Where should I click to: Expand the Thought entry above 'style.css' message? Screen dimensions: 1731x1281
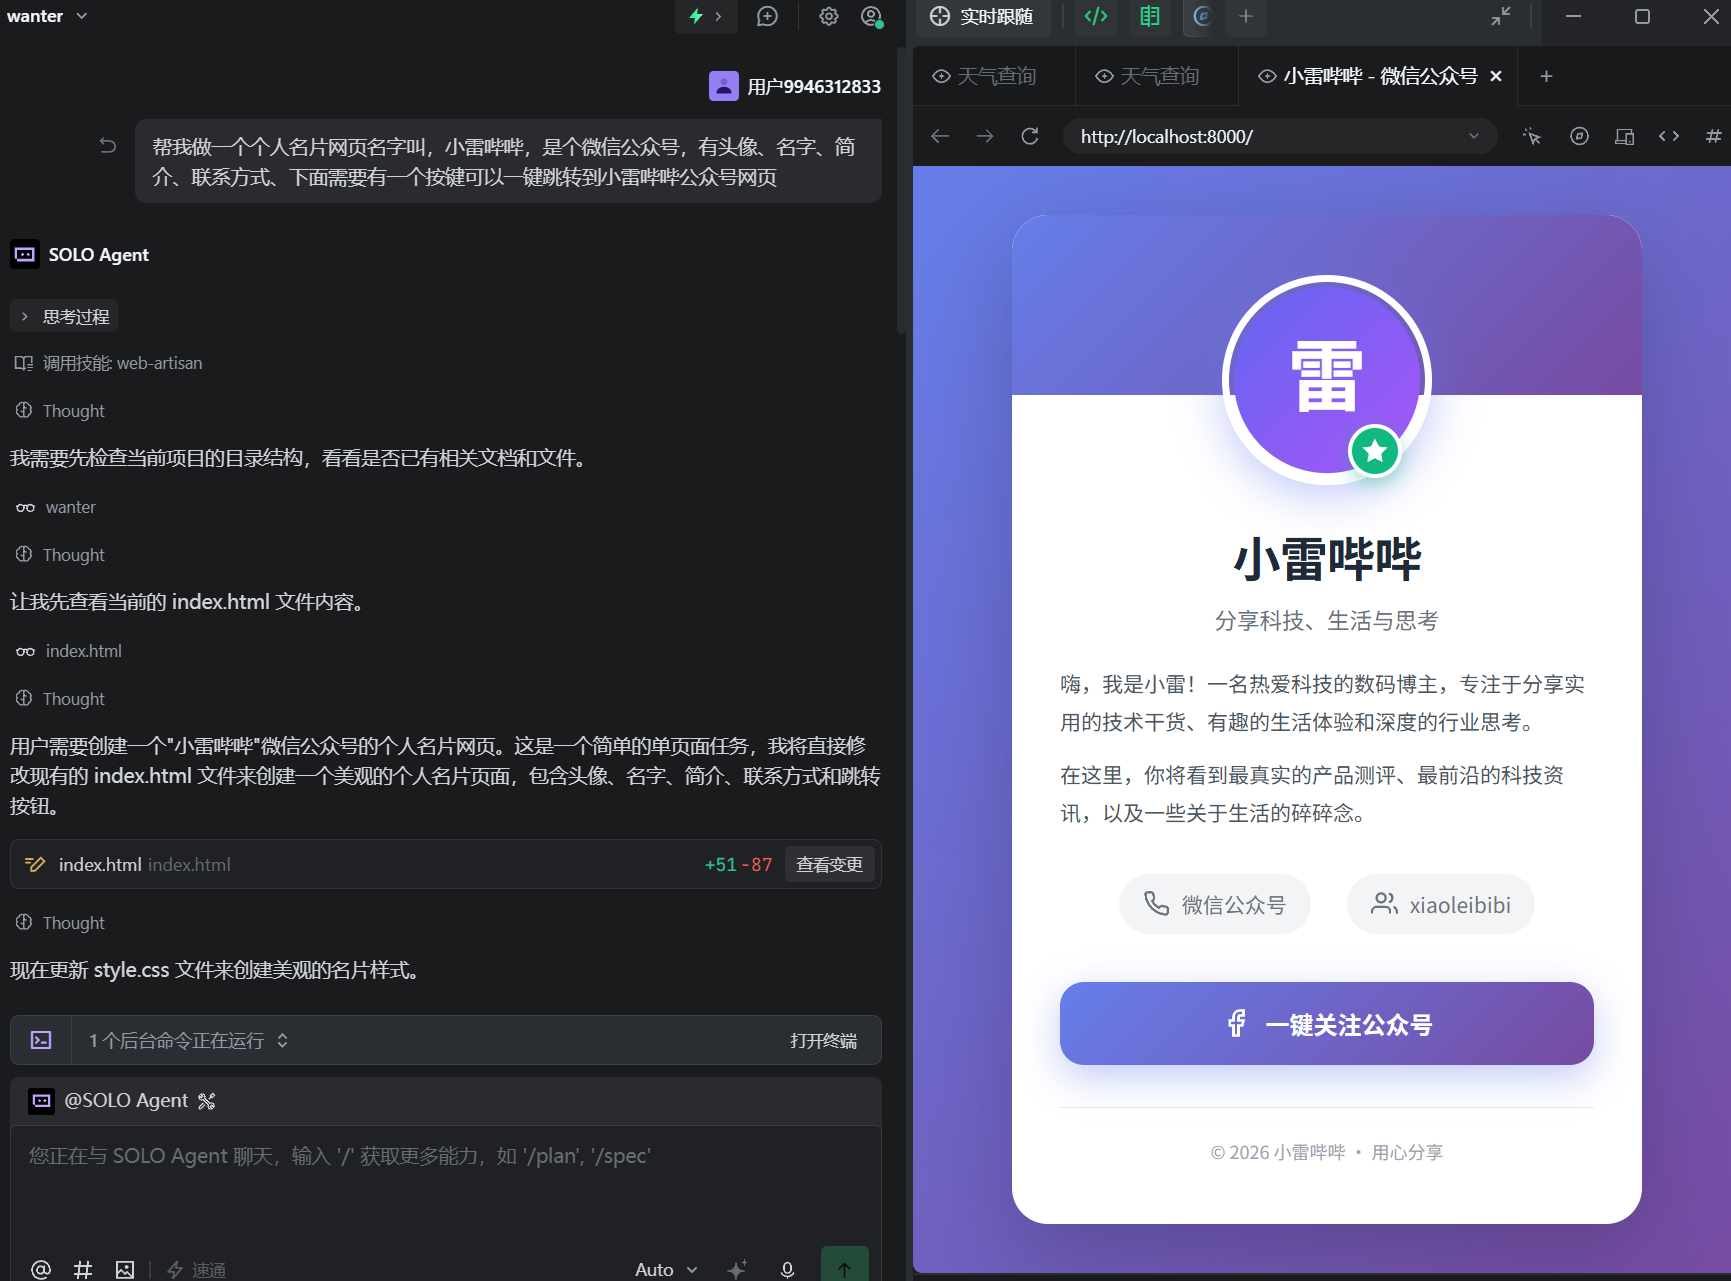(60, 923)
